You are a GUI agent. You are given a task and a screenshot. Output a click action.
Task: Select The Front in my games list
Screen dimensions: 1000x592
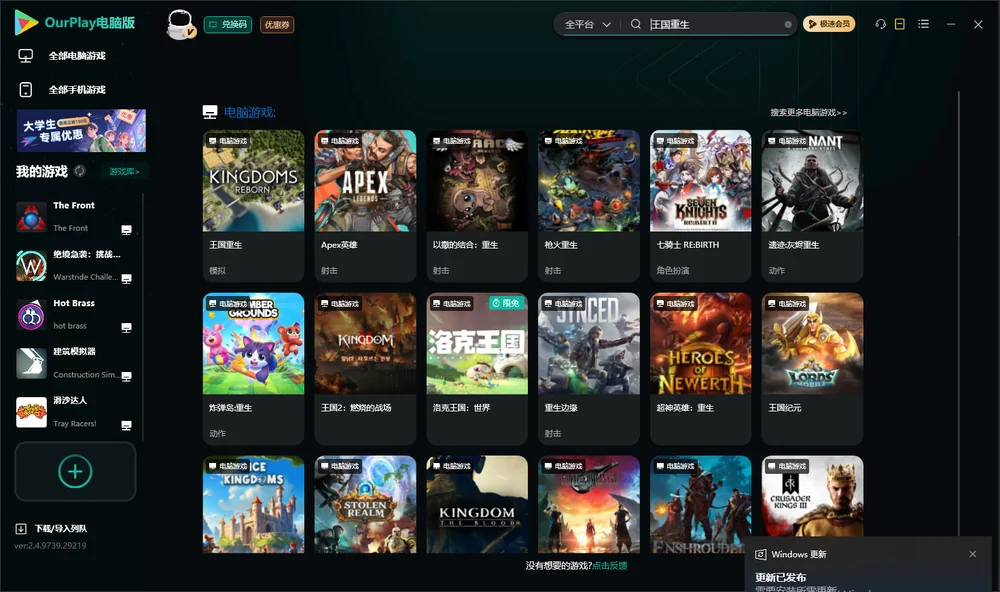[x=75, y=217]
